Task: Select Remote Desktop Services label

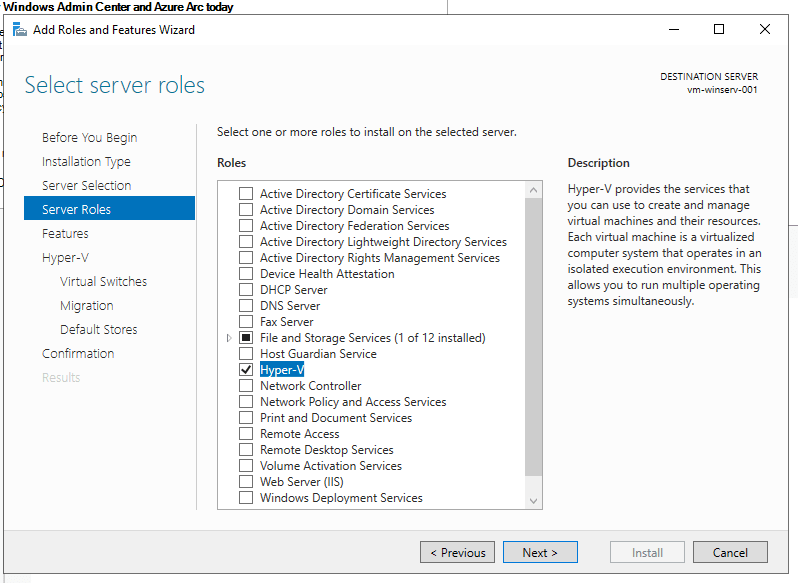Action: click(x=327, y=450)
